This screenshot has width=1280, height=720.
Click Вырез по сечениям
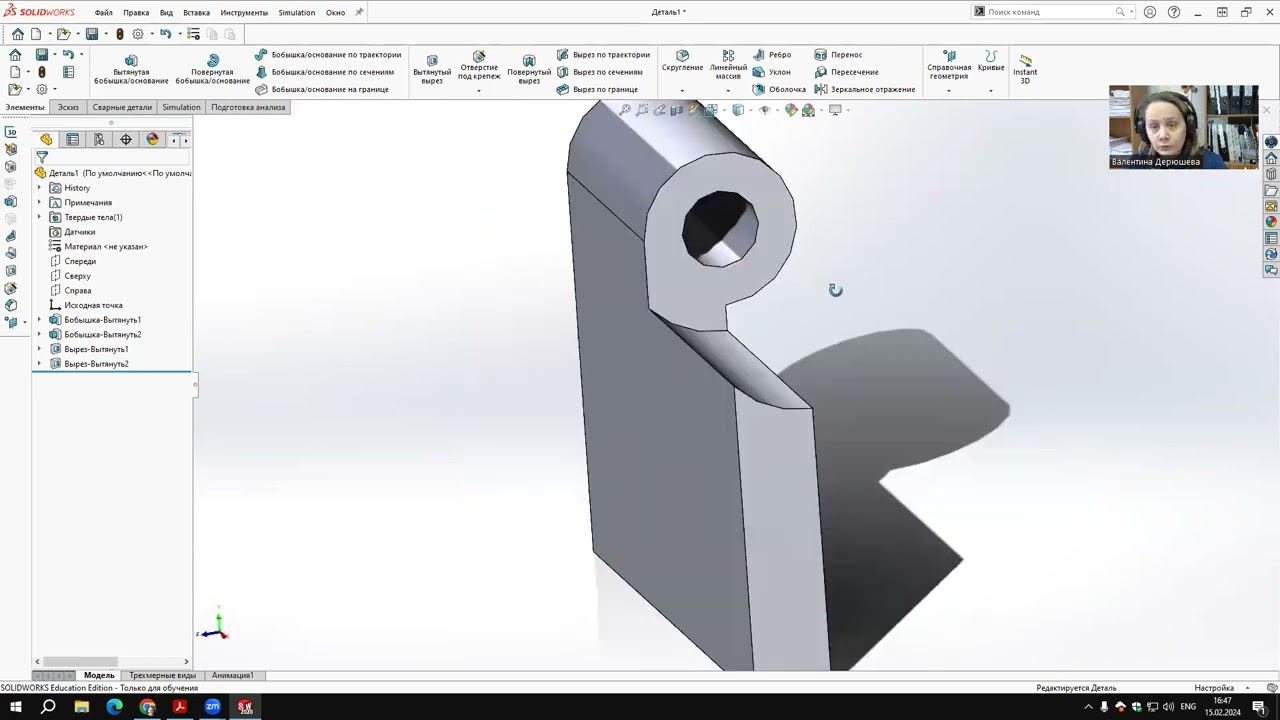[600, 72]
